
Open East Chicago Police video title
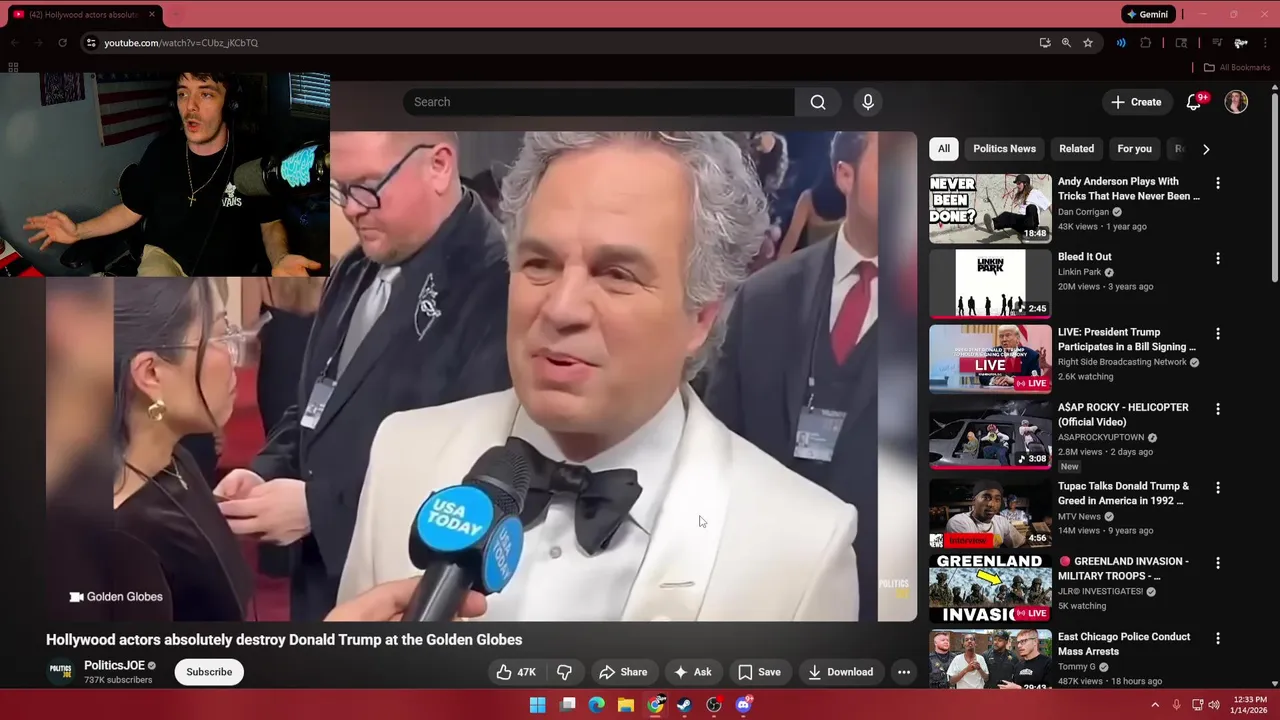tap(1124, 644)
